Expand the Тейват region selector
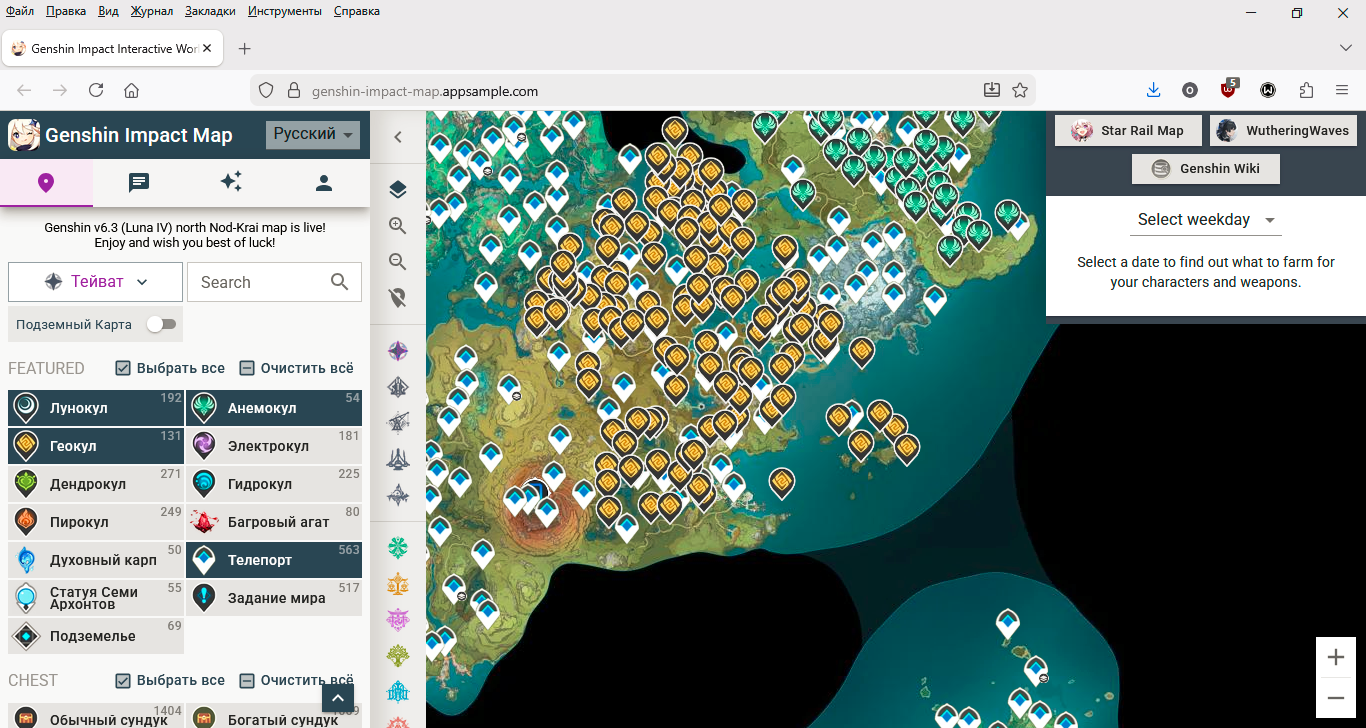Image resolution: width=1366 pixels, height=728 pixels. point(96,282)
